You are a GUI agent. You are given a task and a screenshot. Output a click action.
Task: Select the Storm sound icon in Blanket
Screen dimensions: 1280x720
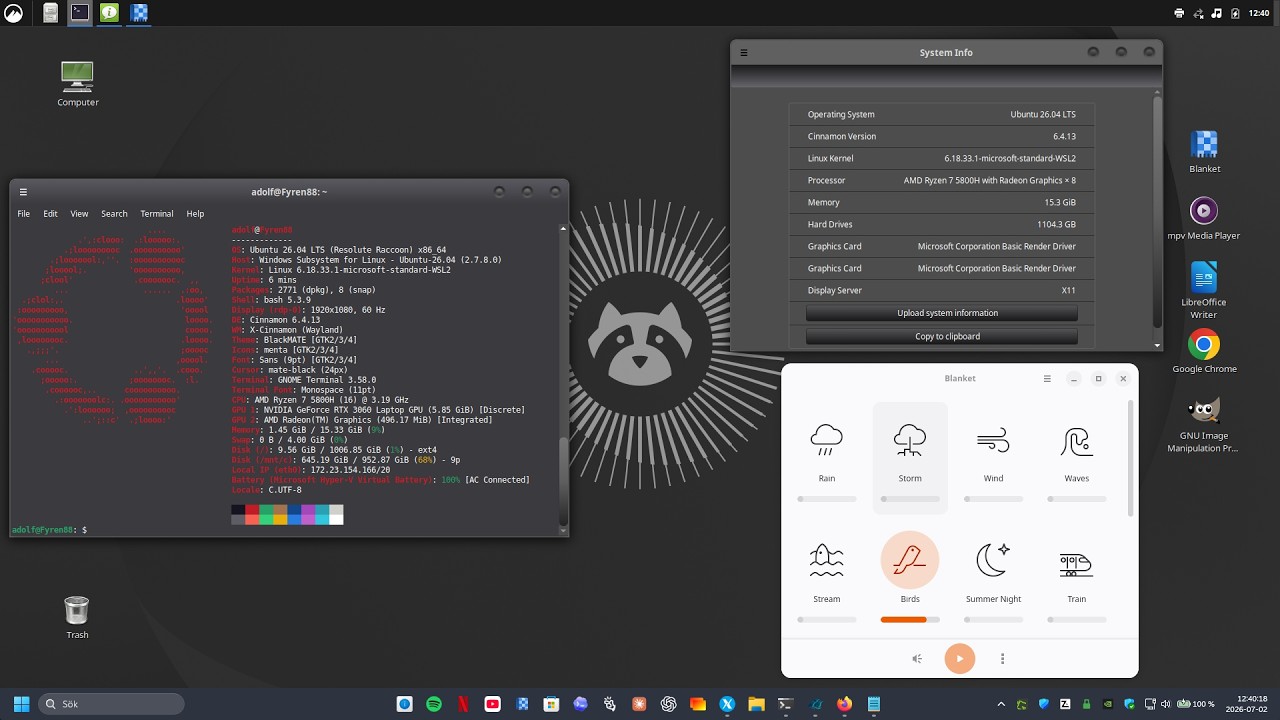pyautogui.click(x=910, y=440)
